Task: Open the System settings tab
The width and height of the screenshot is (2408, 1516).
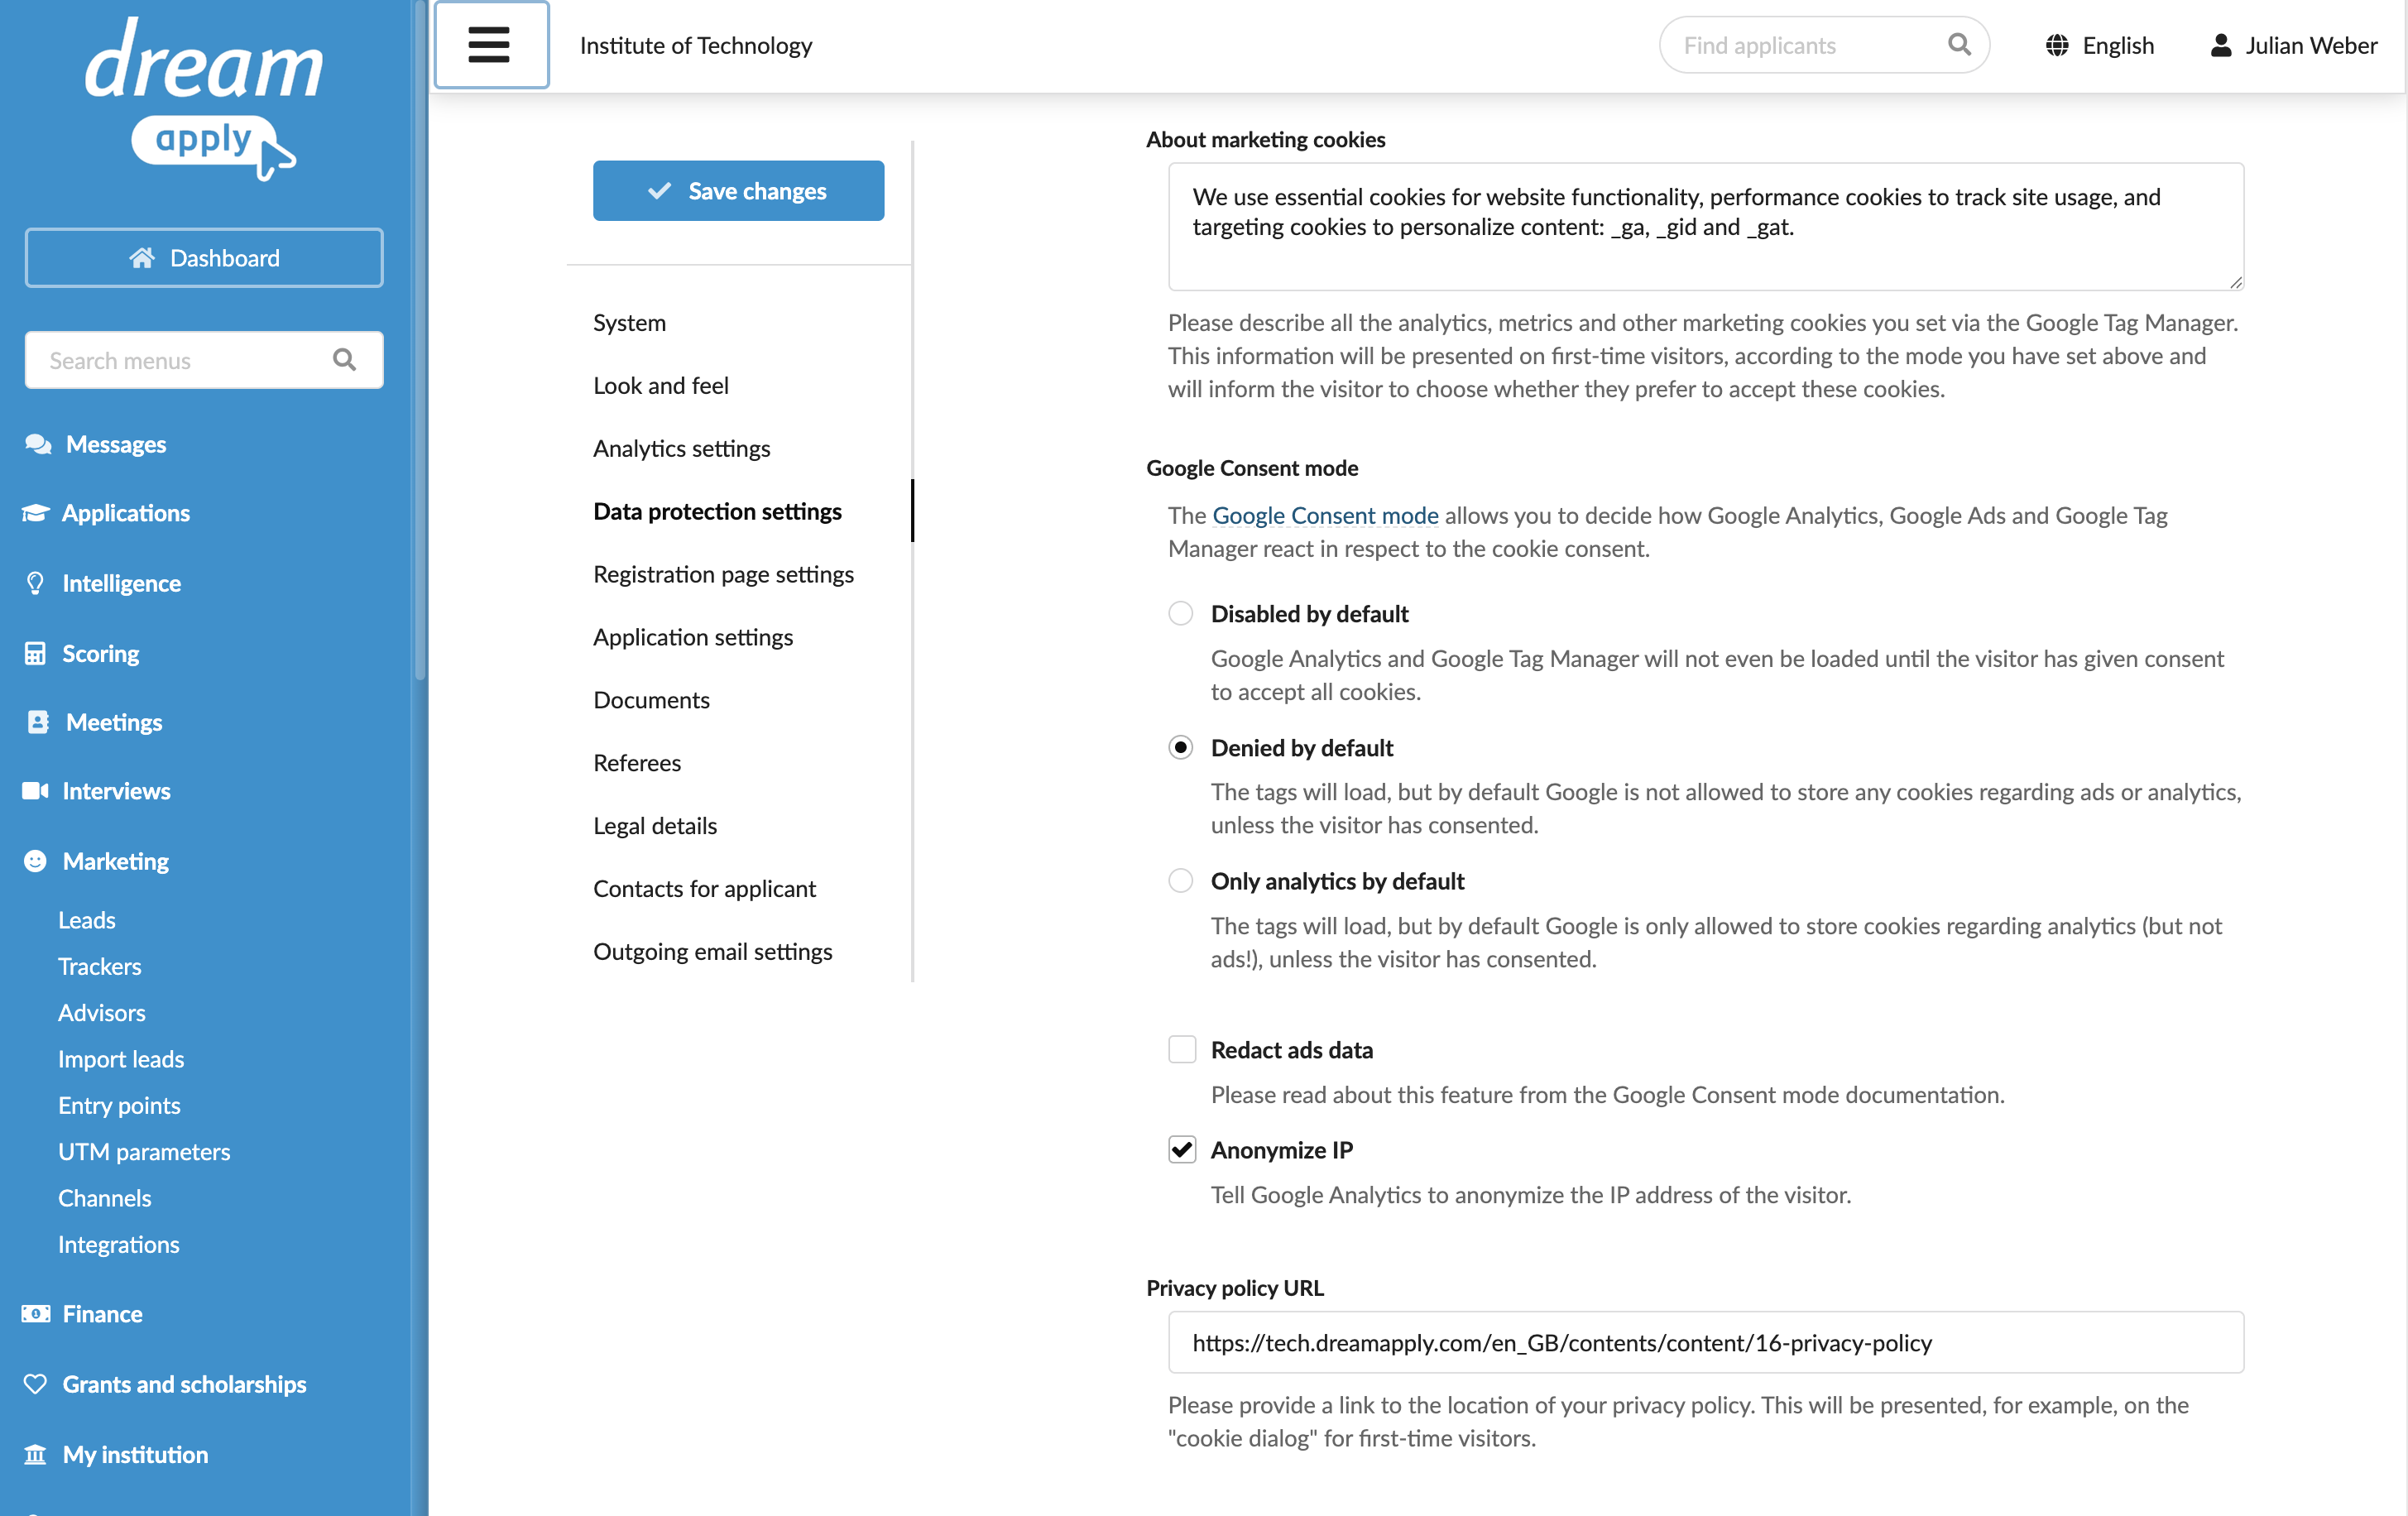Action: pyautogui.click(x=629, y=322)
